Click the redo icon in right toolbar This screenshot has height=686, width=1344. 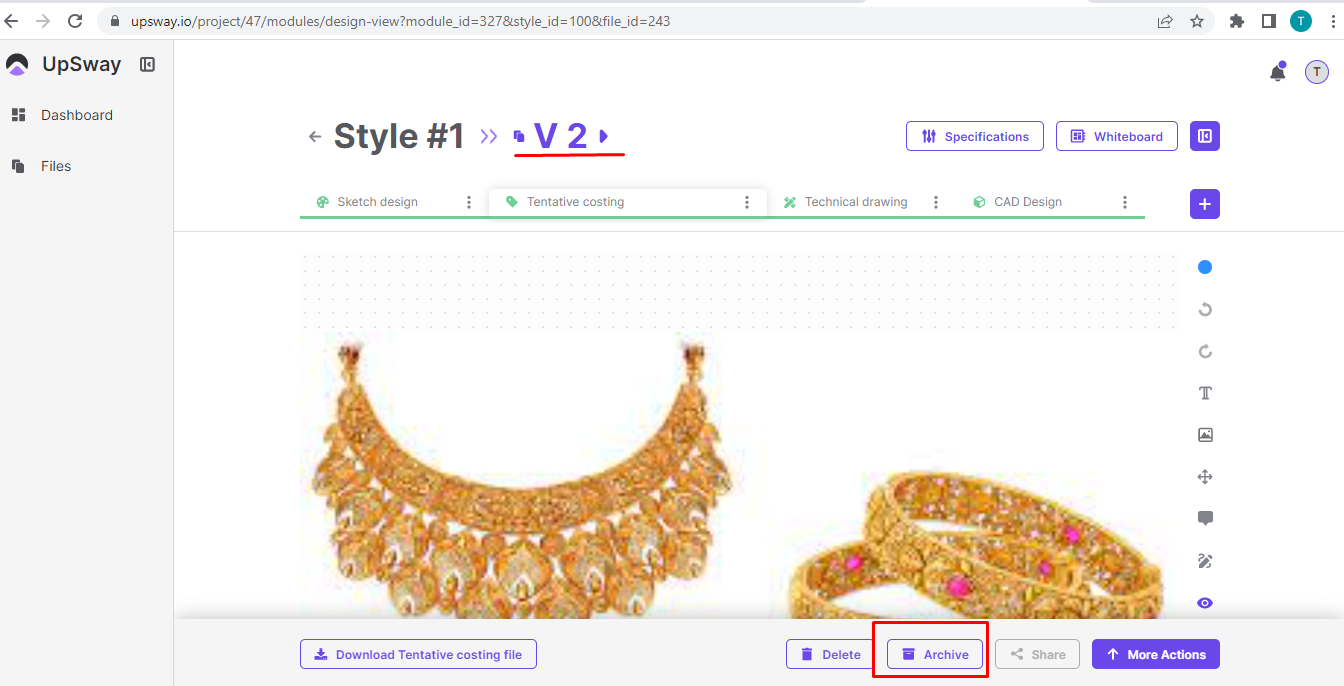pos(1205,351)
